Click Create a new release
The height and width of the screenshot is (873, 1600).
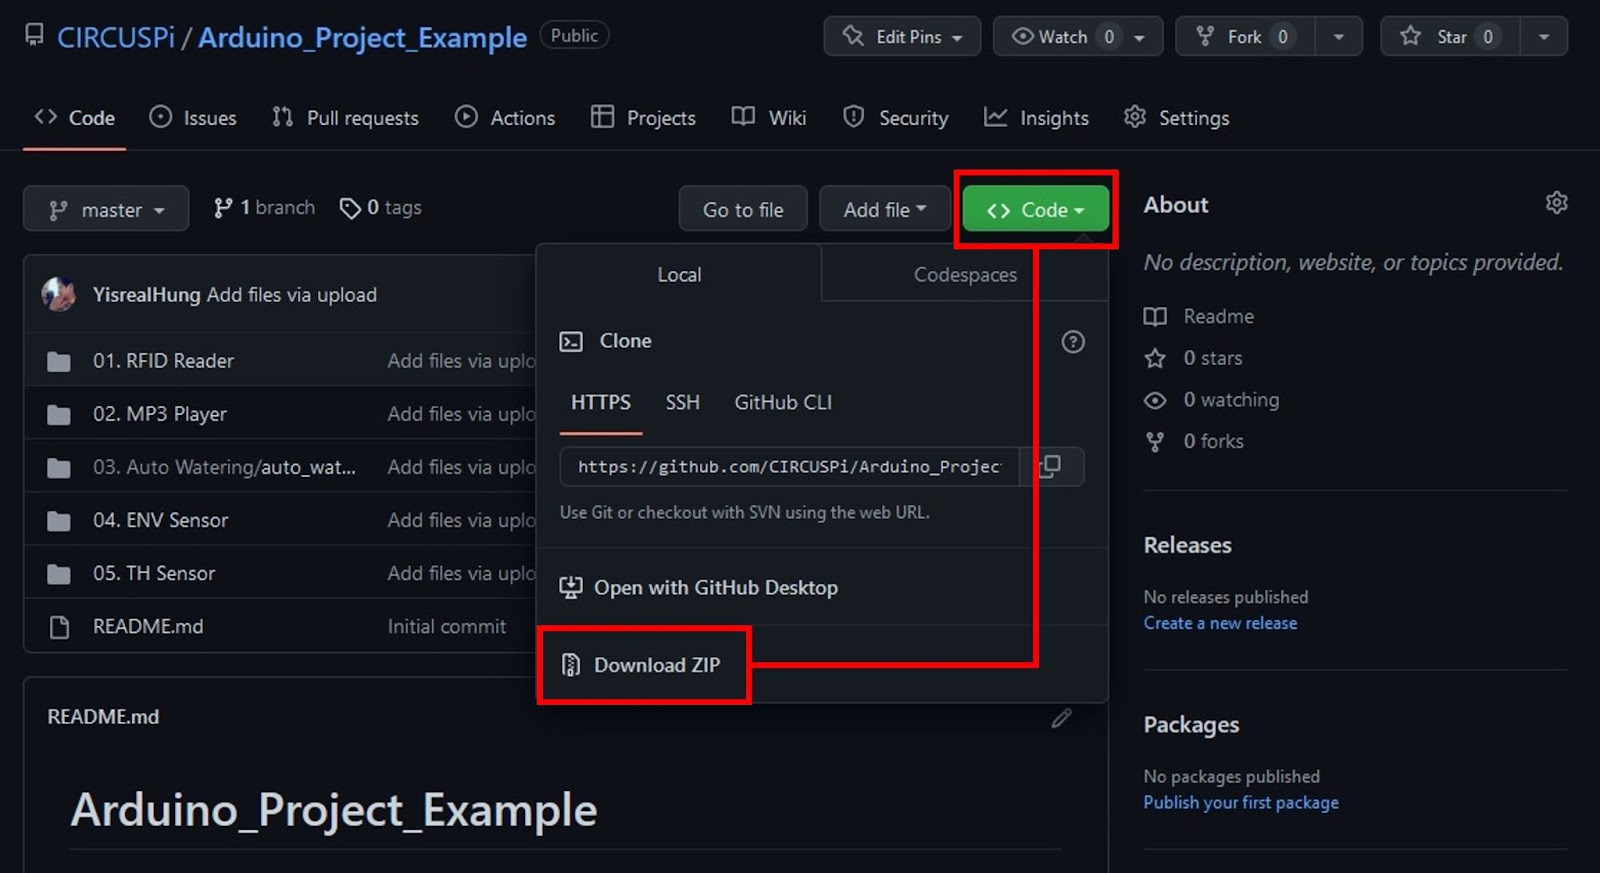point(1220,622)
